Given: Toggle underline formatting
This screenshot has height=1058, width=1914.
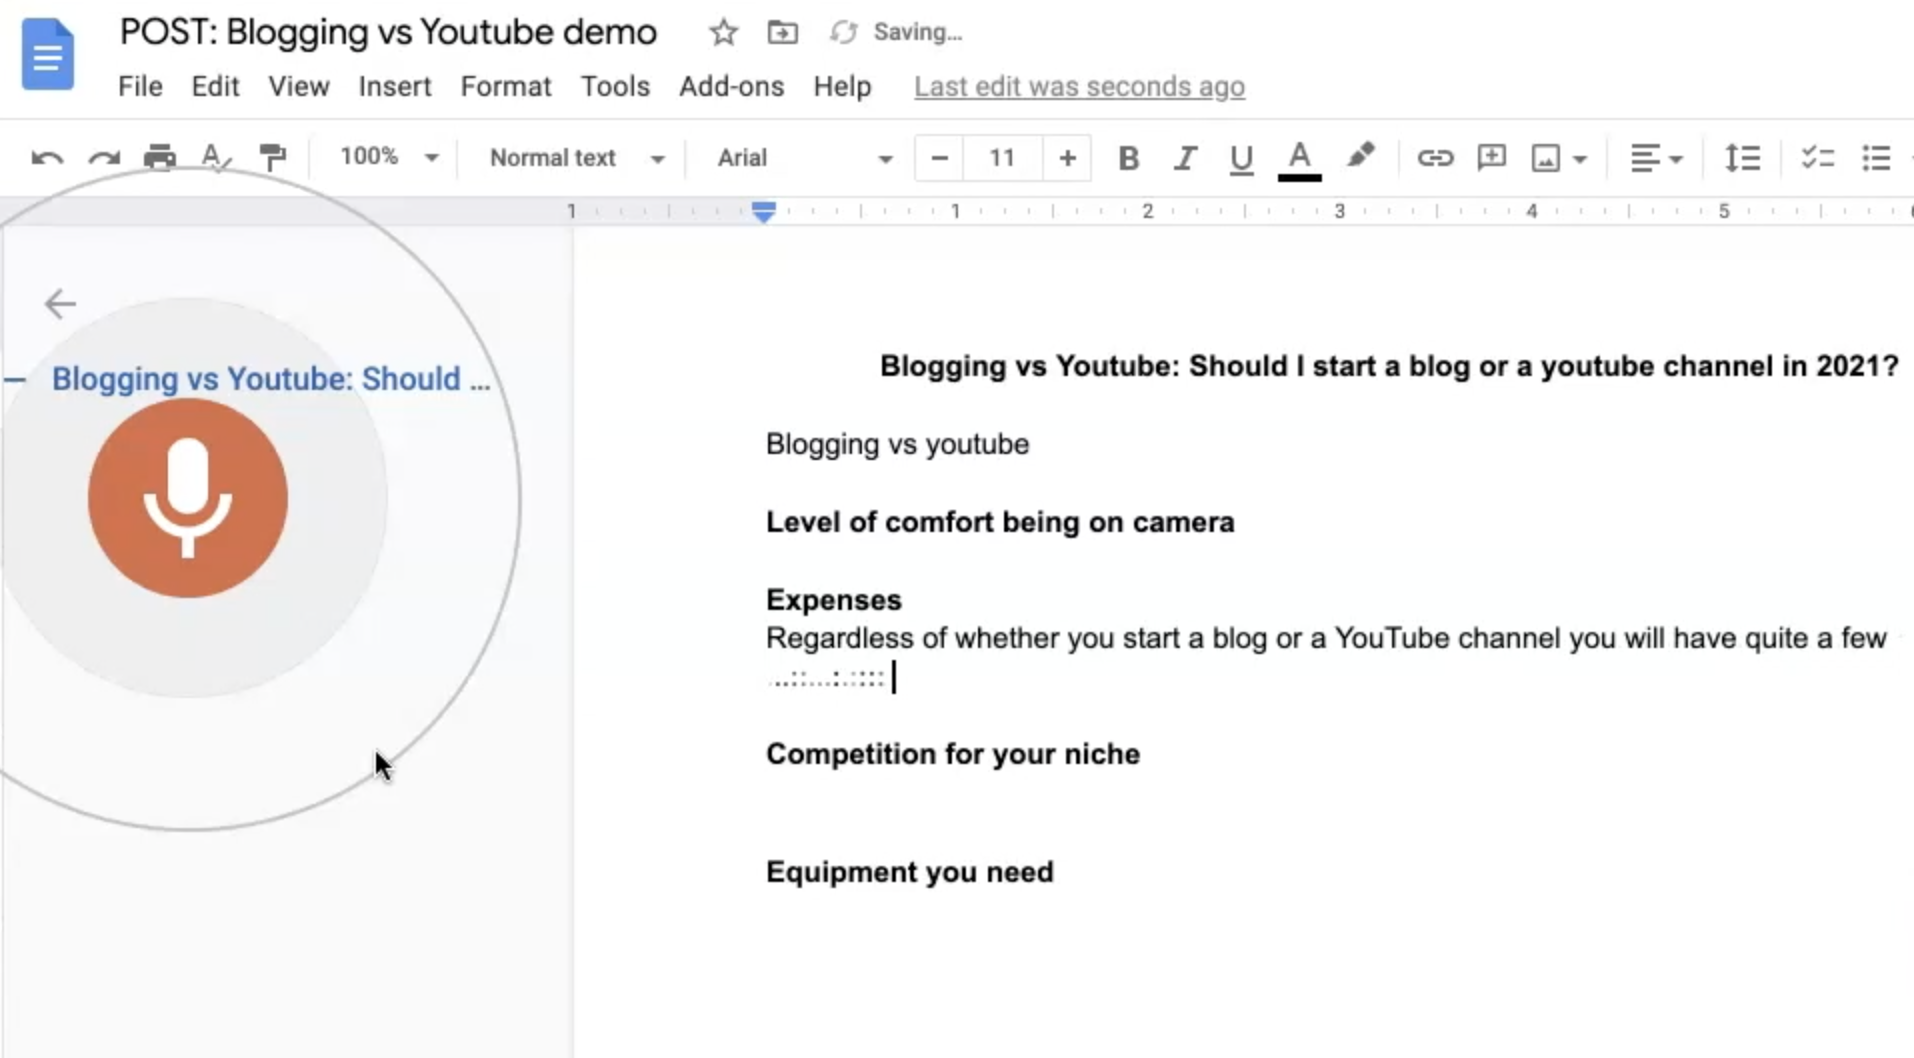Looking at the screenshot, I should tap(1241, 159).
